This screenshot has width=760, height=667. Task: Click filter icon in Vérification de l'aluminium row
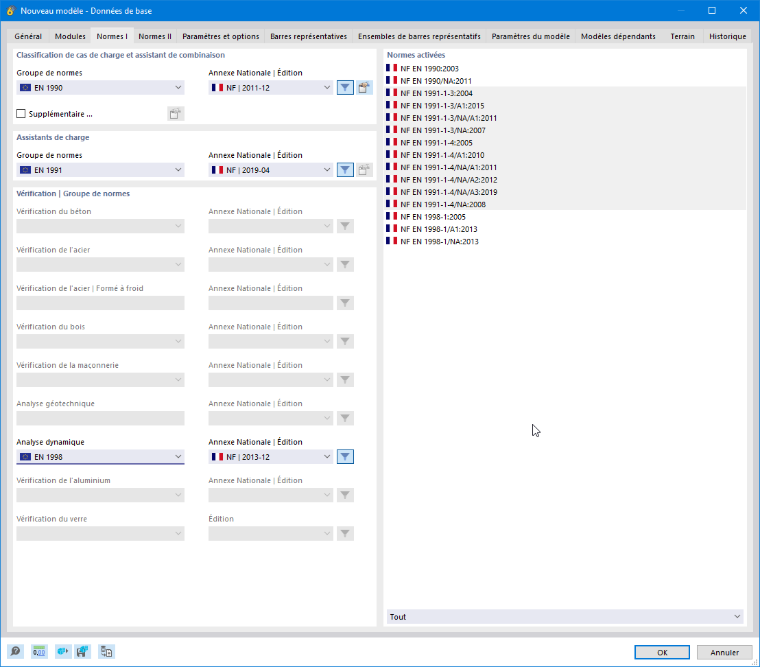tap(345, 495)
